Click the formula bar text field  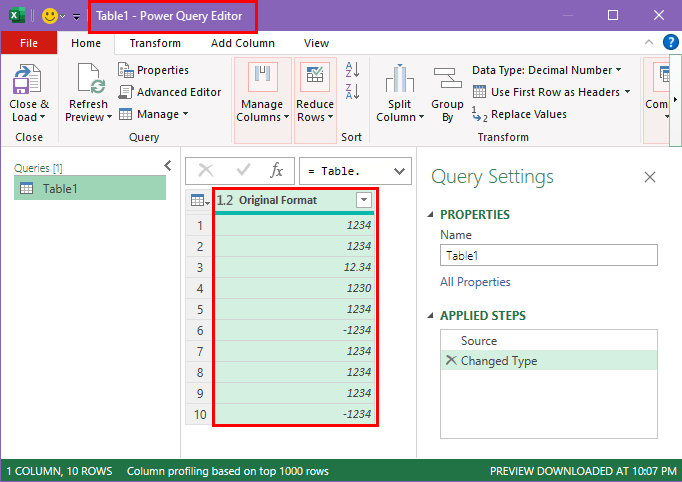[x=346, y=171]
